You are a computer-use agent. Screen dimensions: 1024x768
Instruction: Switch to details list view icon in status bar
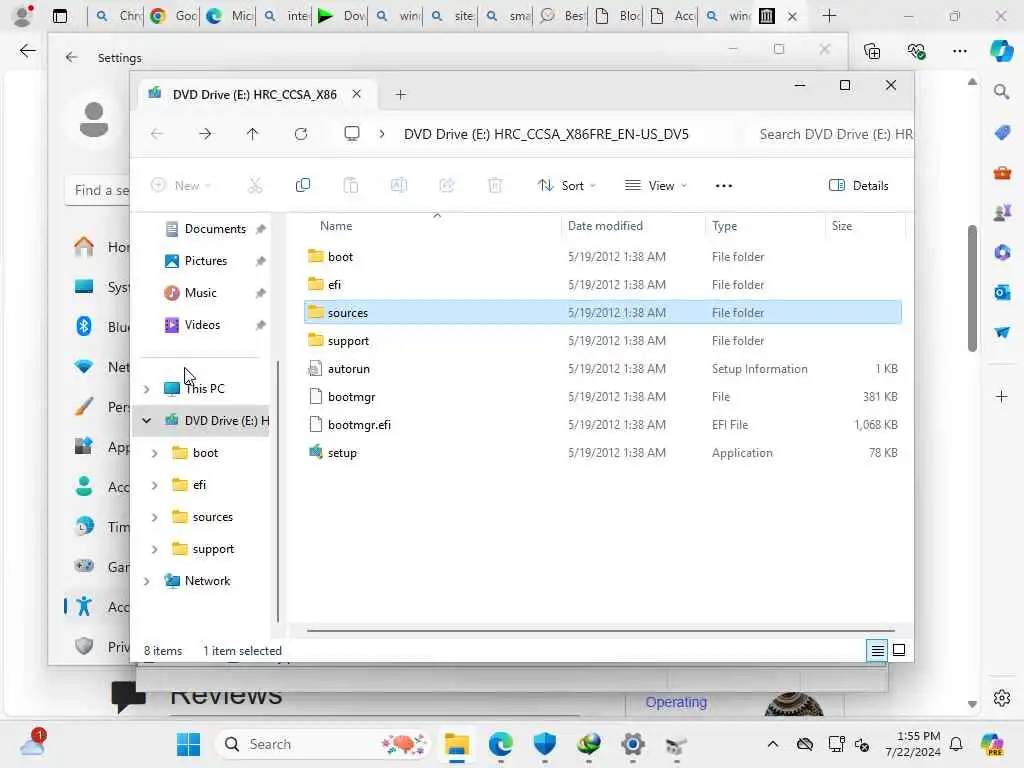tap(877, 650)
